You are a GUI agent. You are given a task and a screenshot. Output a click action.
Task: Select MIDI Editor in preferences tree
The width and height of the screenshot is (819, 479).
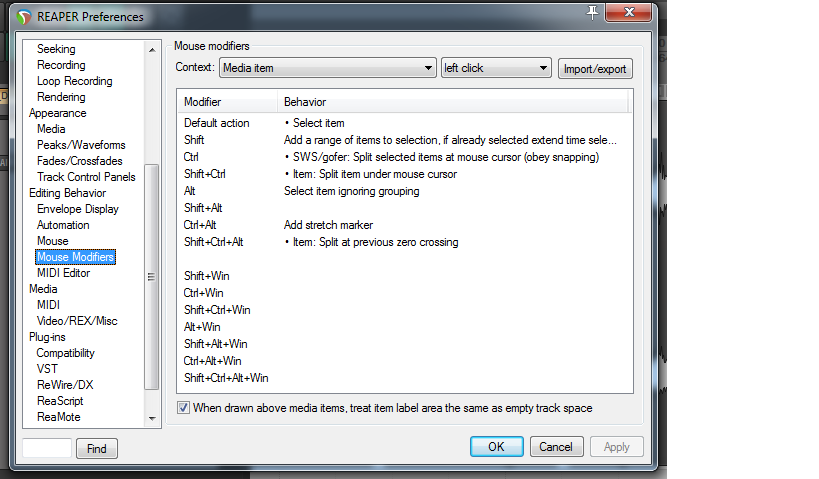point(63,273)
